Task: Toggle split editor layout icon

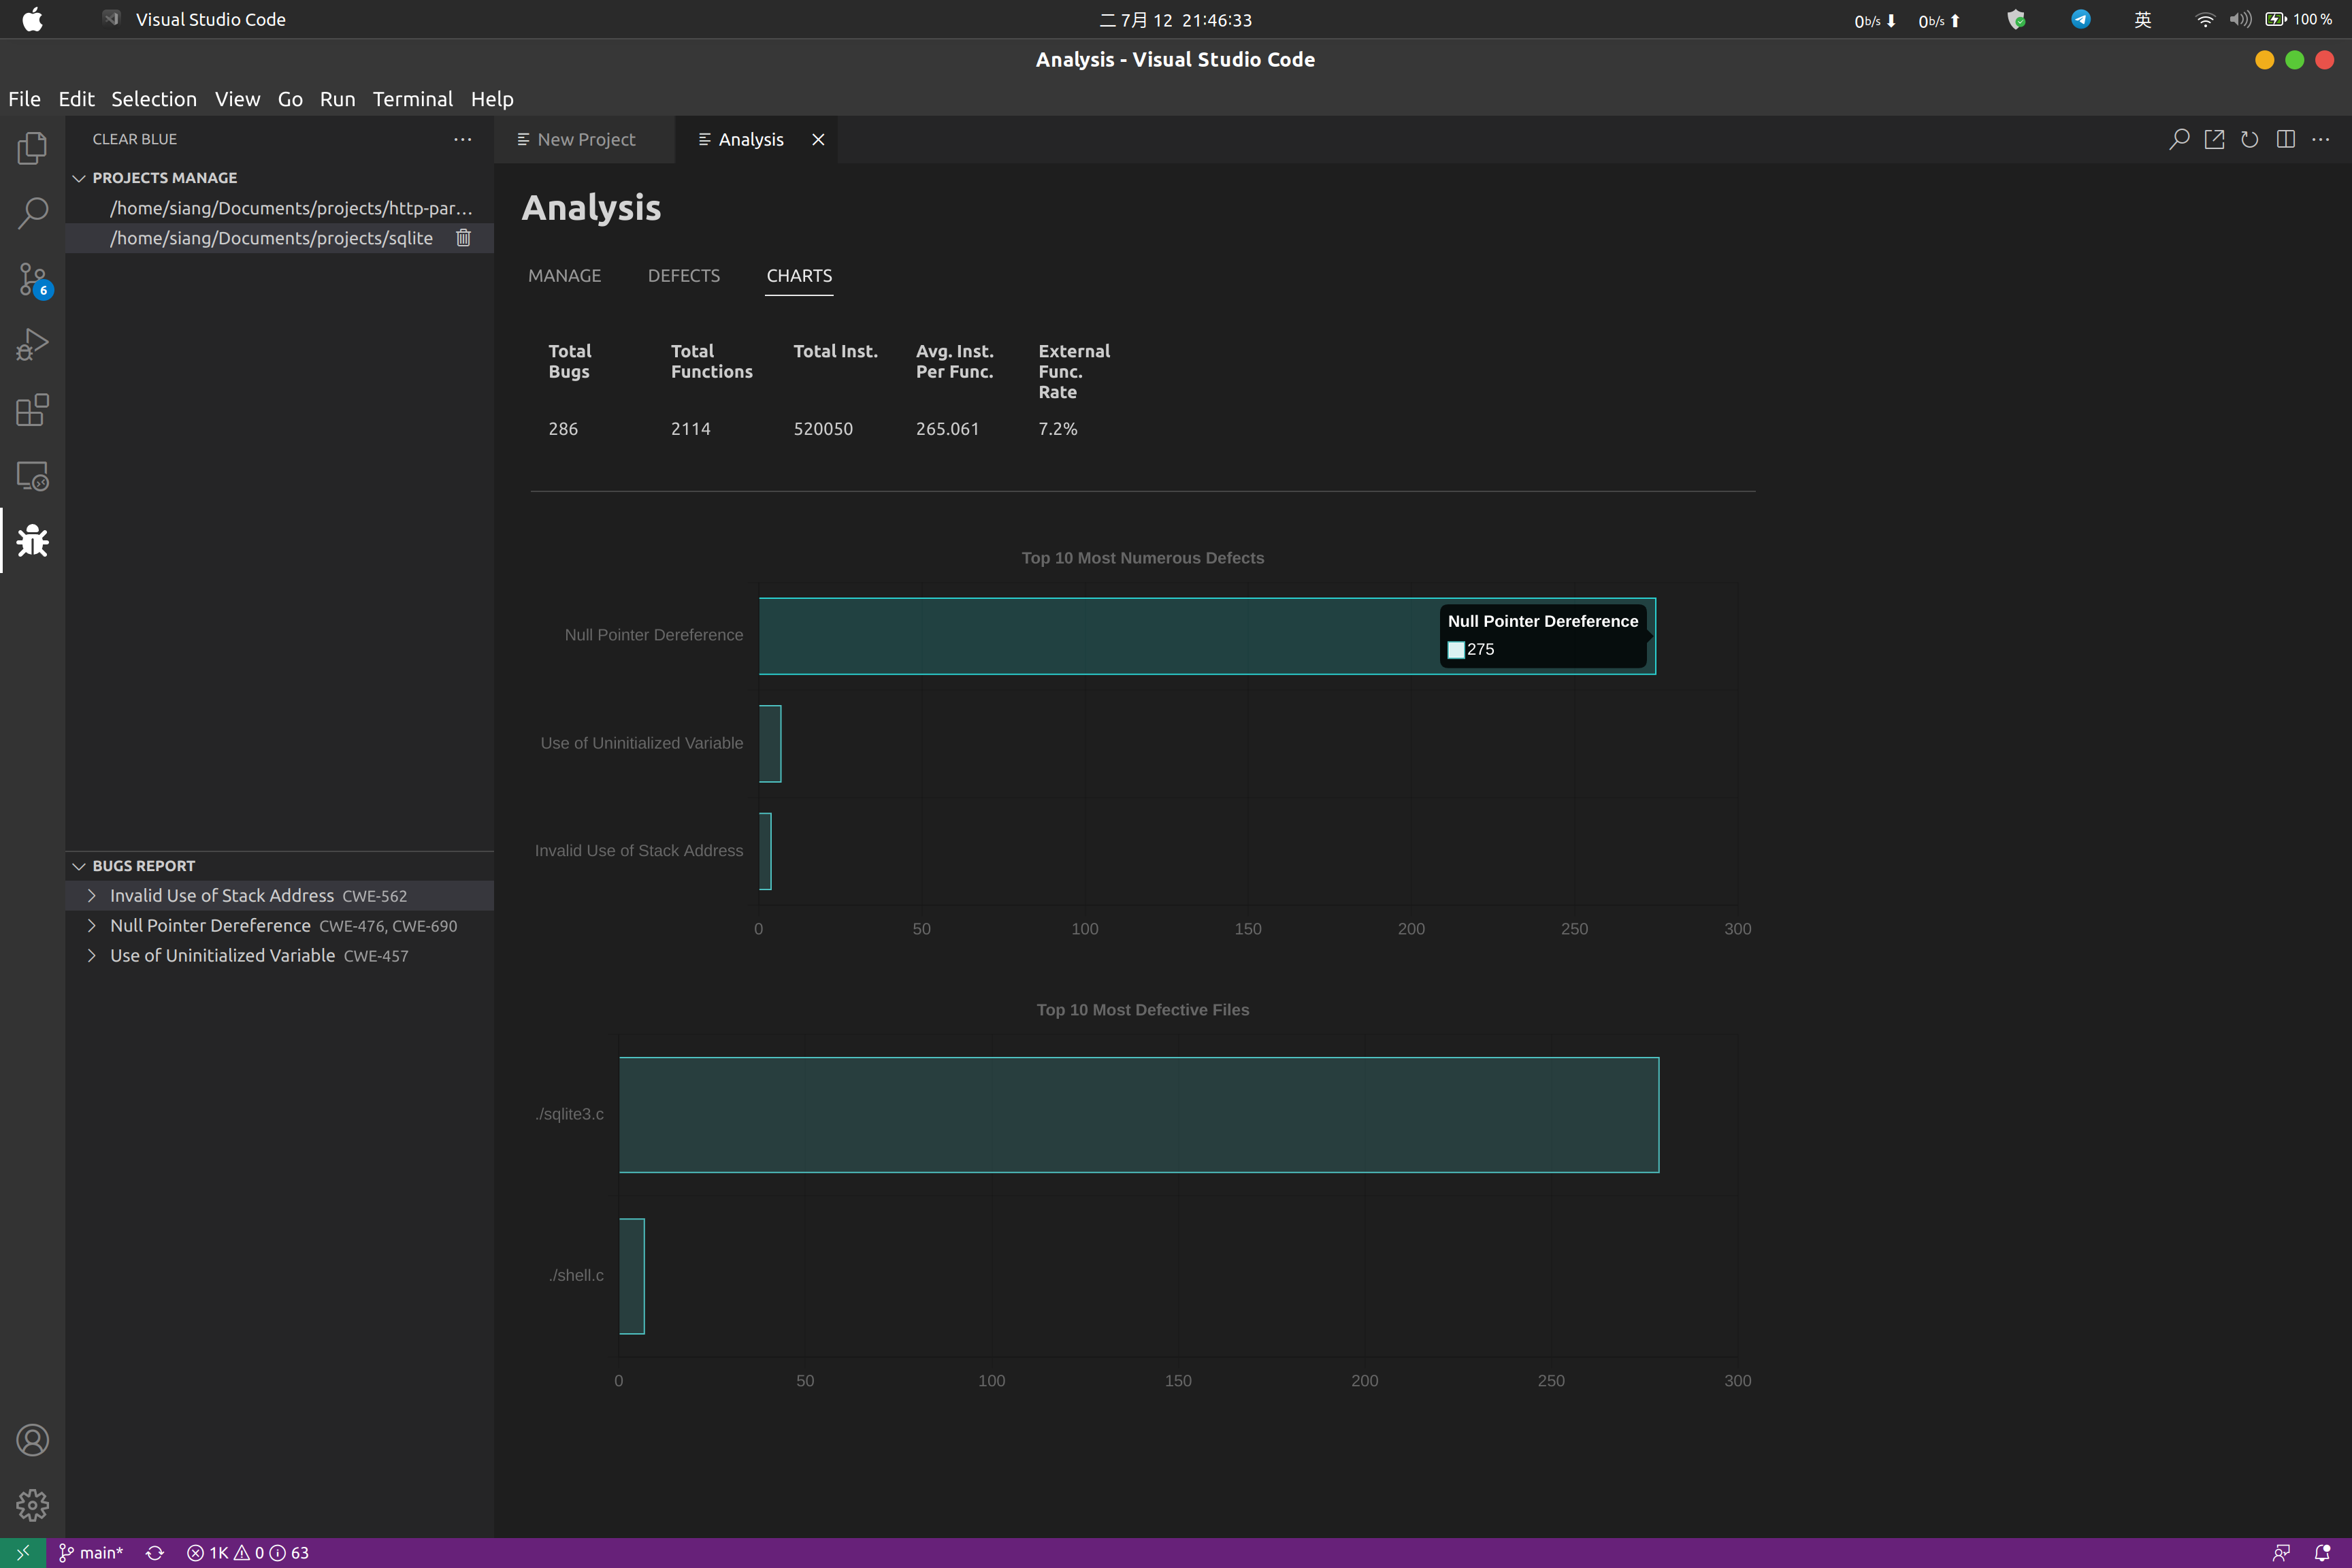Action: click(x=2285, y=140)
